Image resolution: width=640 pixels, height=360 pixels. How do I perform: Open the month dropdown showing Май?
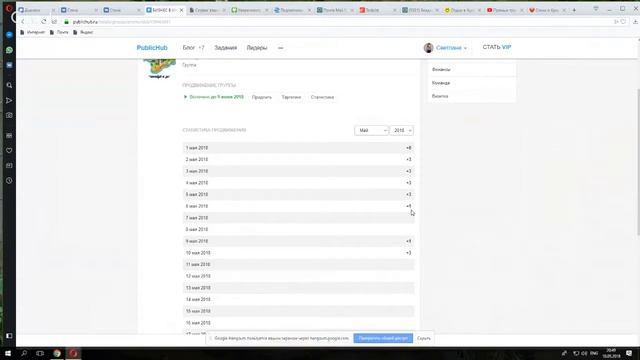tap(371, 130)
